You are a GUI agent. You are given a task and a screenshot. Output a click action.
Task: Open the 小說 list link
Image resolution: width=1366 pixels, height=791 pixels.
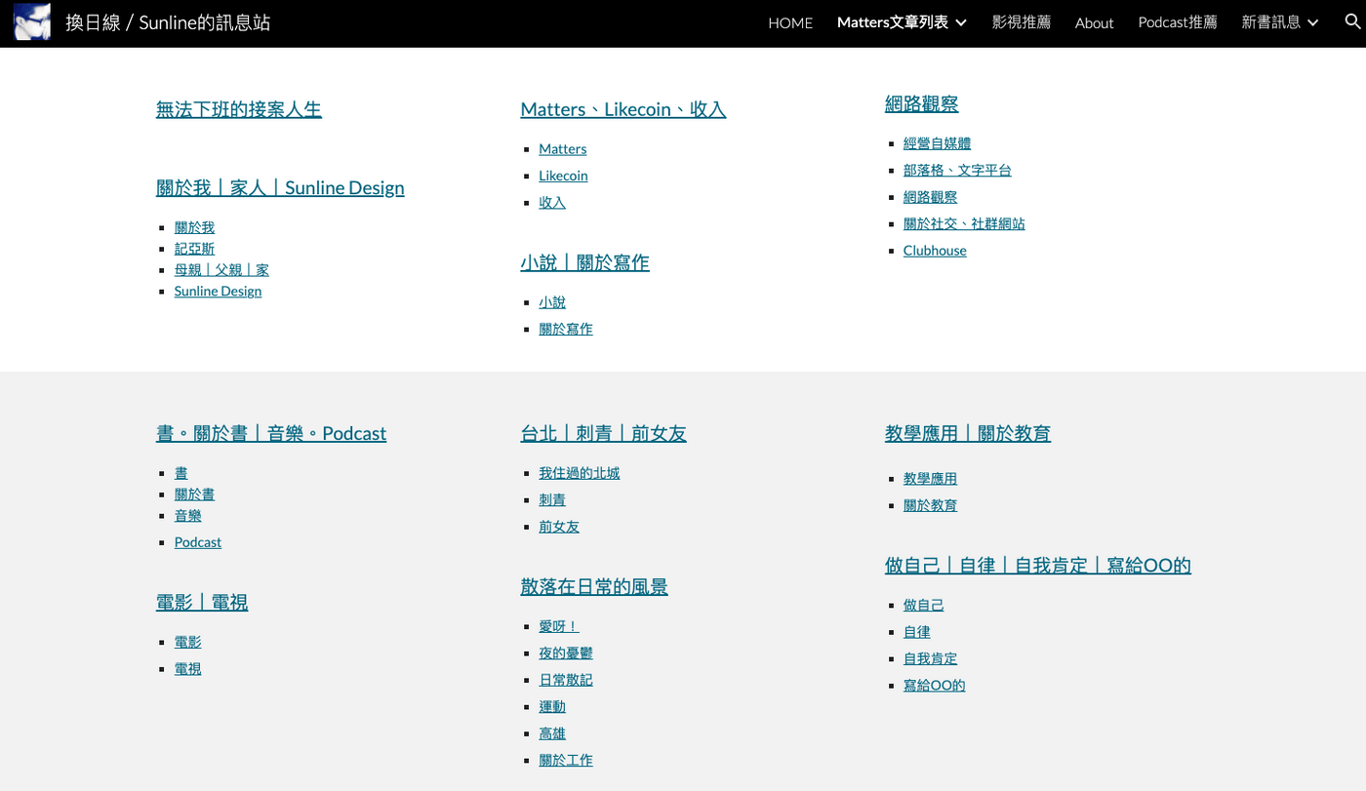click(x=552, y=302)
